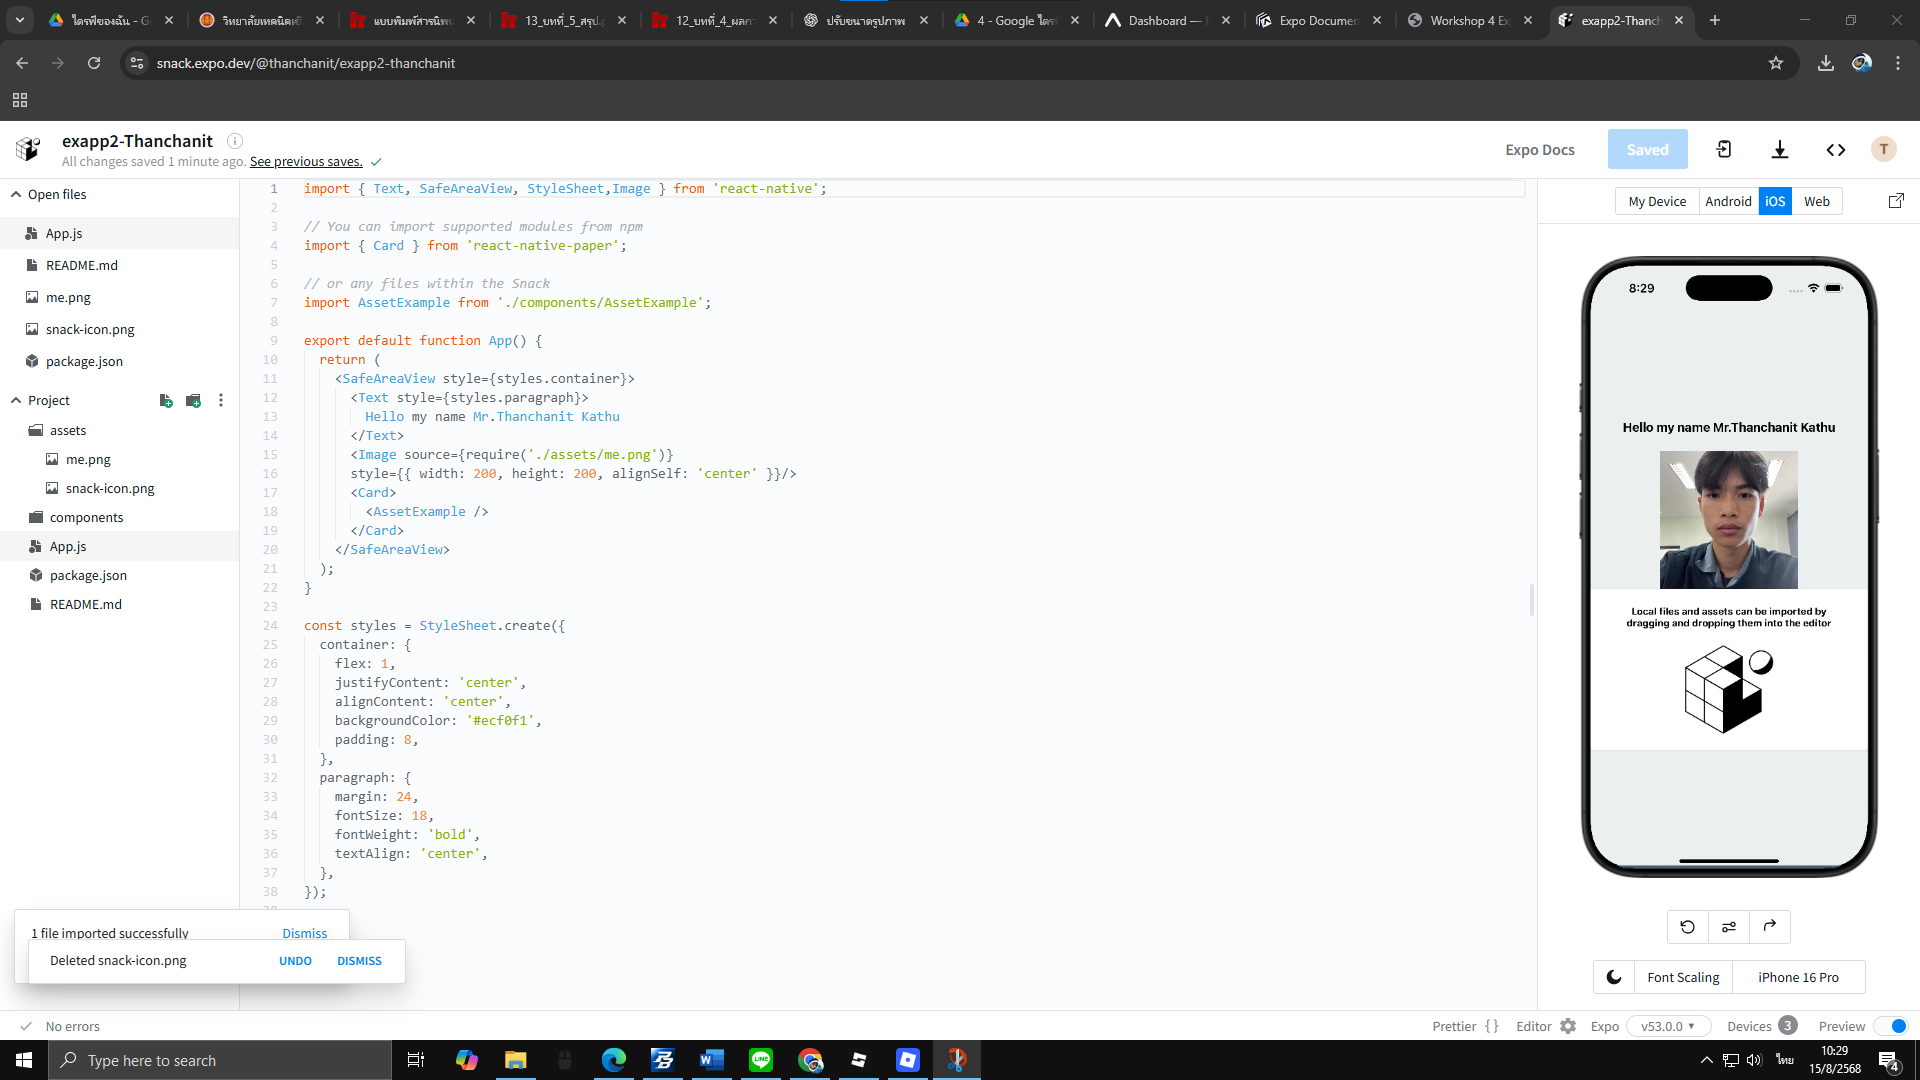Collapse the Open files section
Viewport: 1920px width, 1080px height.
[16, 195]
